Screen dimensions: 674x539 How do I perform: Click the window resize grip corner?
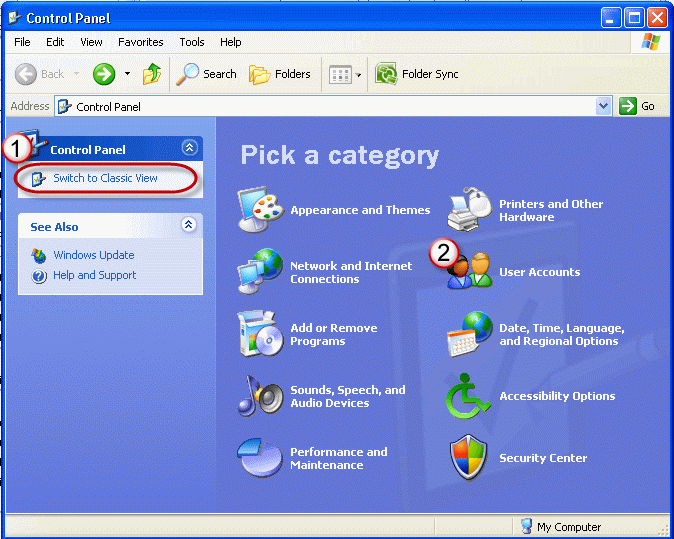coord(663,528)
